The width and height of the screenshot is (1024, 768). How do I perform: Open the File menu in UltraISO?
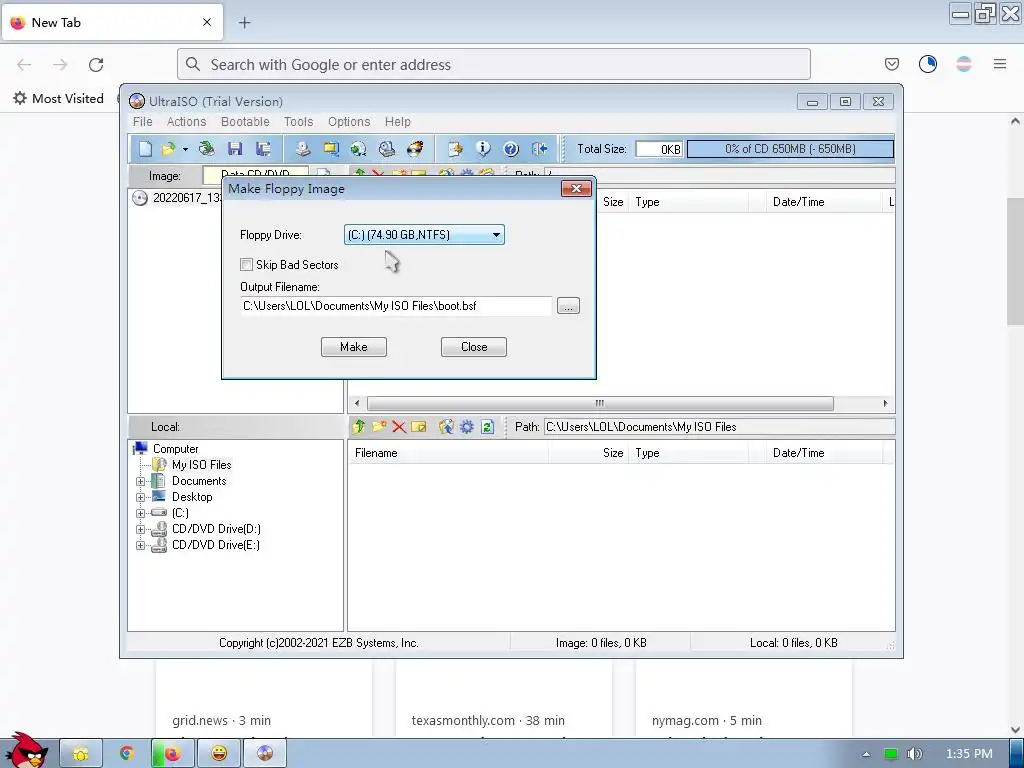(x=142, y=121)
